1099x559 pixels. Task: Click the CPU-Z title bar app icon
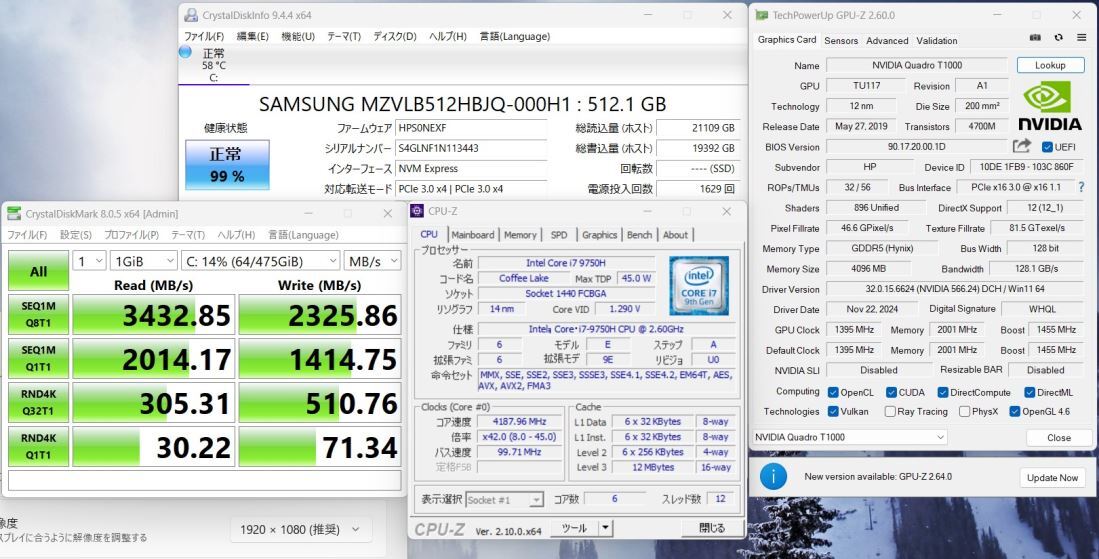(x=418, y=211)
